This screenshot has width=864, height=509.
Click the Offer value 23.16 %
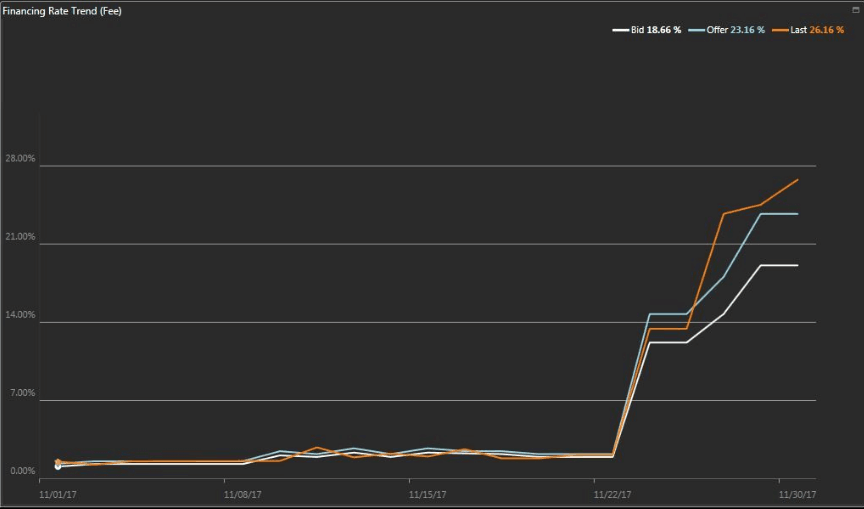(748, 30)
